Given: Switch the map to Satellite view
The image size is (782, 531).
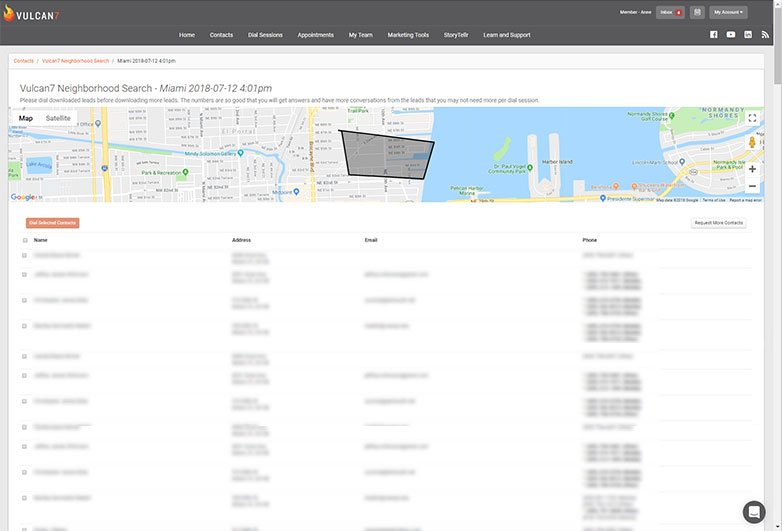Looking at the screenshot, I should coord(58,118).
